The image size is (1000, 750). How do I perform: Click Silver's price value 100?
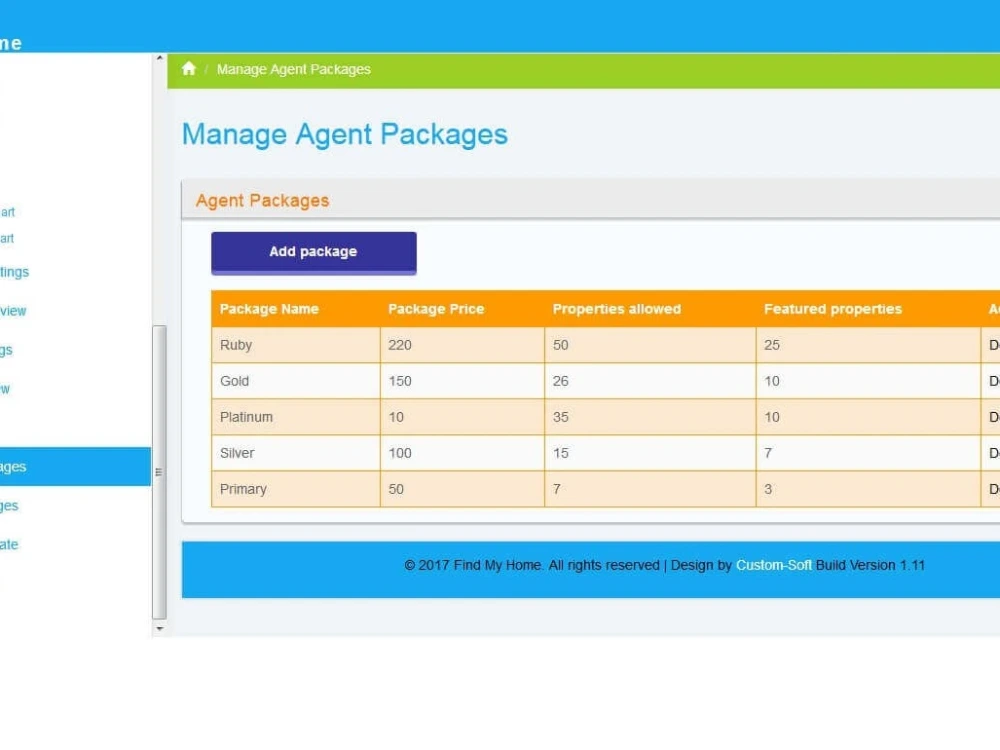[x=400, y=453]
